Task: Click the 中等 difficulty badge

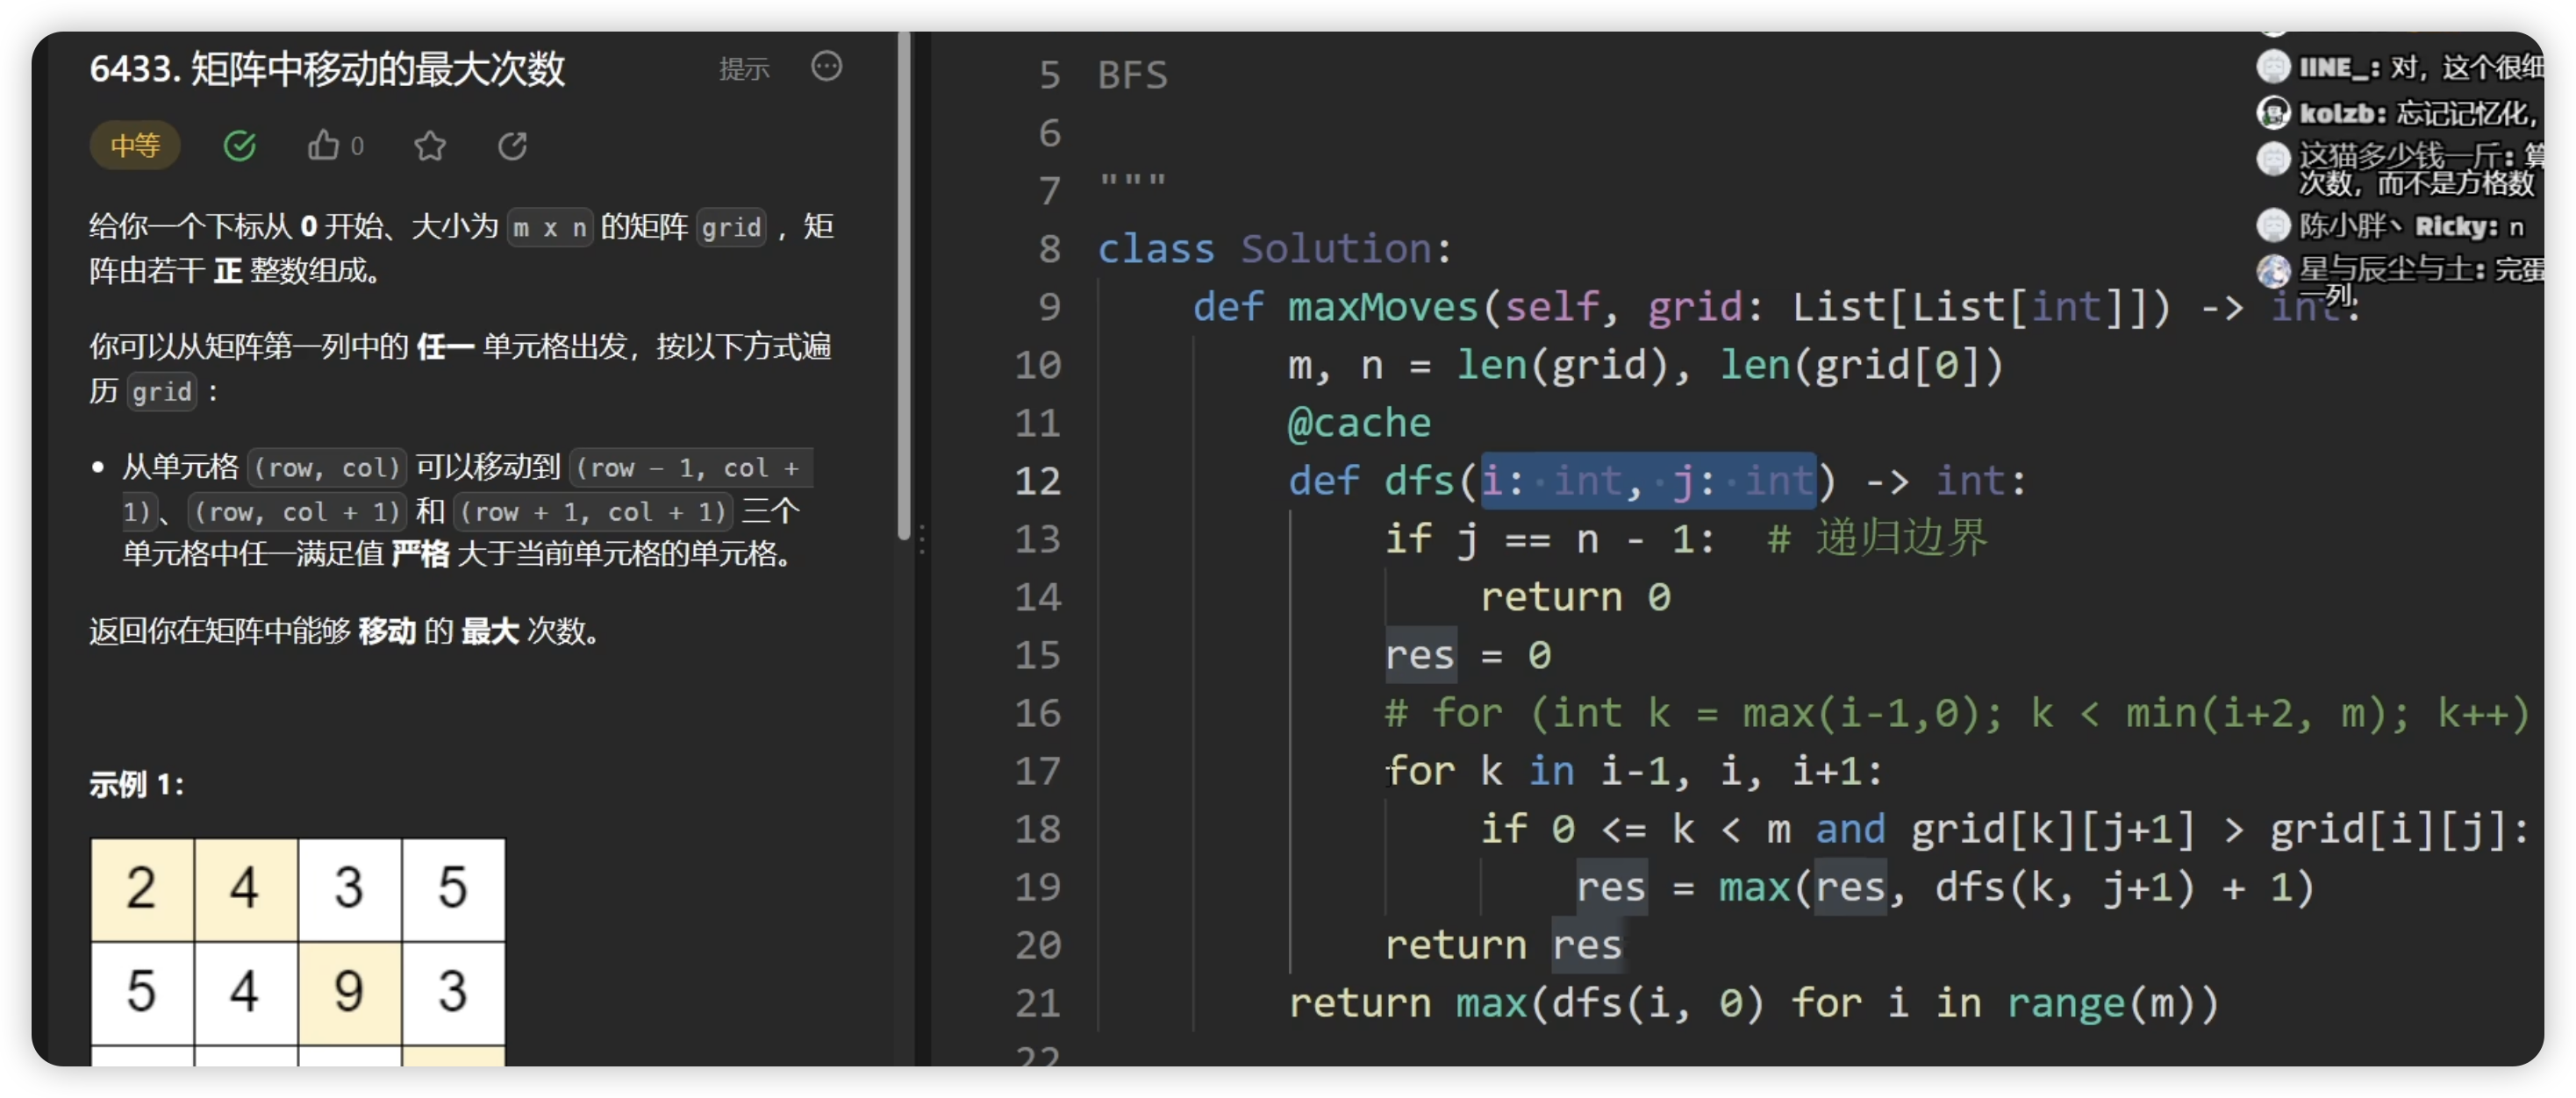Action: coord(135,146)
